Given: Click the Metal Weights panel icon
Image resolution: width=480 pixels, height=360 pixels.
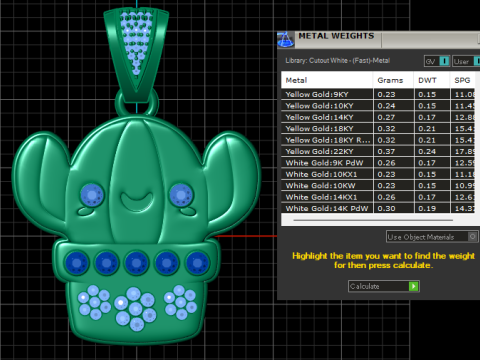Looking at the screenshot, I should click(286, 40).
